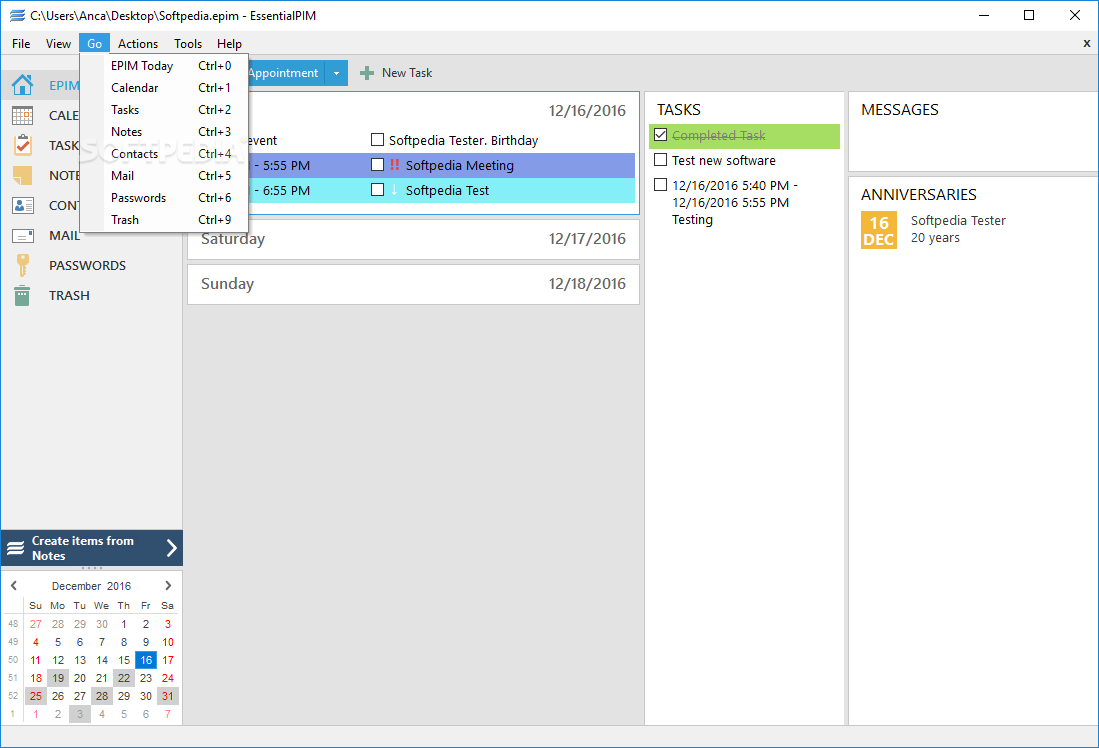The height and width of the screenshot is (748, 1099).
Task: Open the Tools menu
Action: tap(188, 43)
